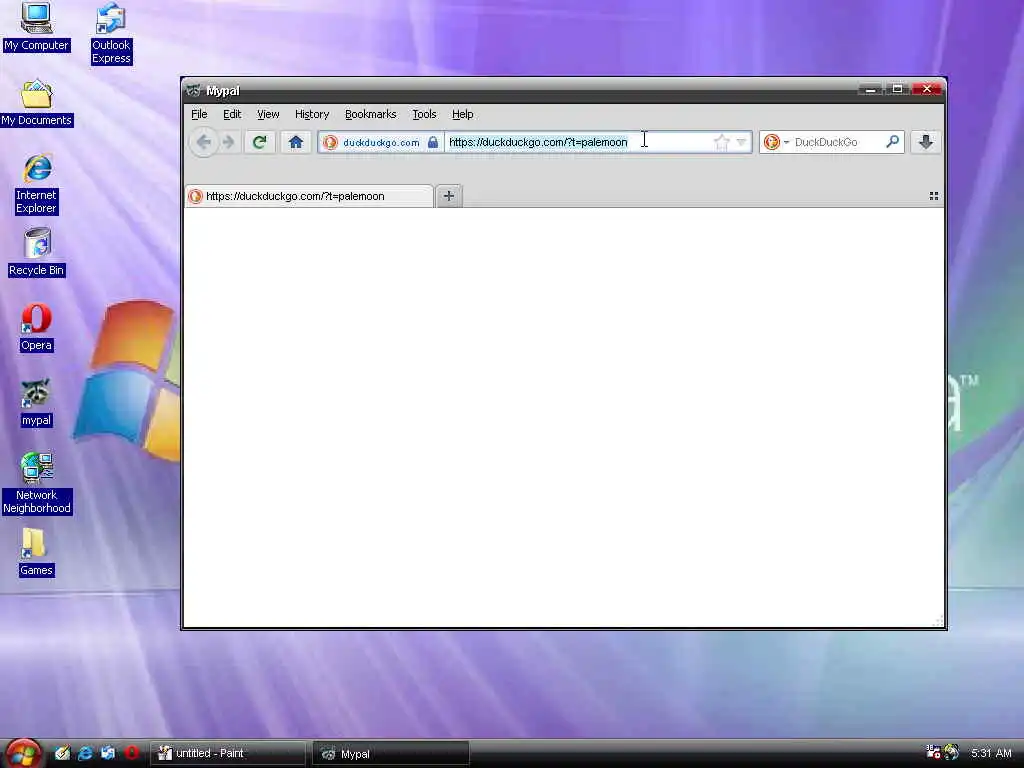Open the Downloads arrow button
Viewport: 1024px width, 768px height.
(925, 142)
